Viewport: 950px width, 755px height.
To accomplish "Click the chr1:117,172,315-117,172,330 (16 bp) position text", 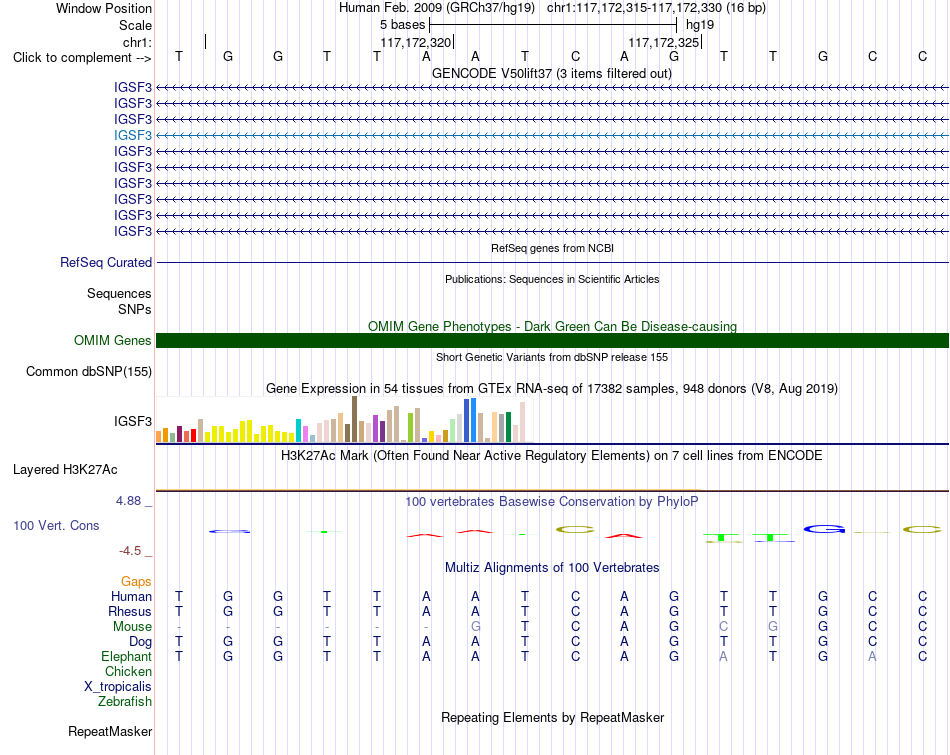I will [656, 8].
